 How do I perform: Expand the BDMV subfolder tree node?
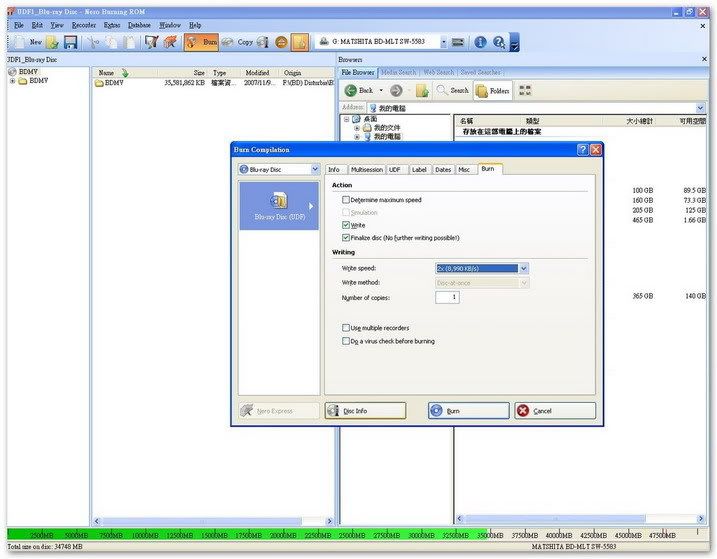(x=13, y=81)
